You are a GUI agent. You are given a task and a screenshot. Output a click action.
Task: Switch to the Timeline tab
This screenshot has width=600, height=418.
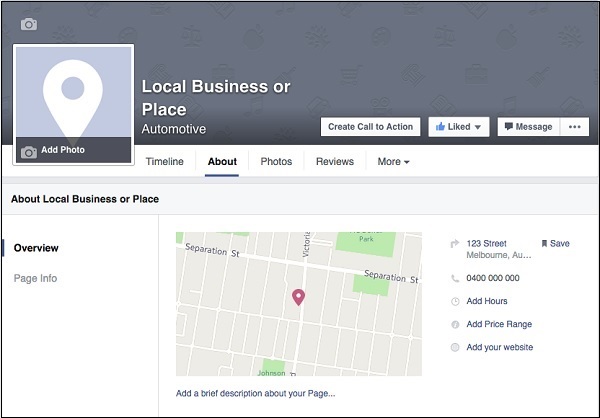pos(164,161)
